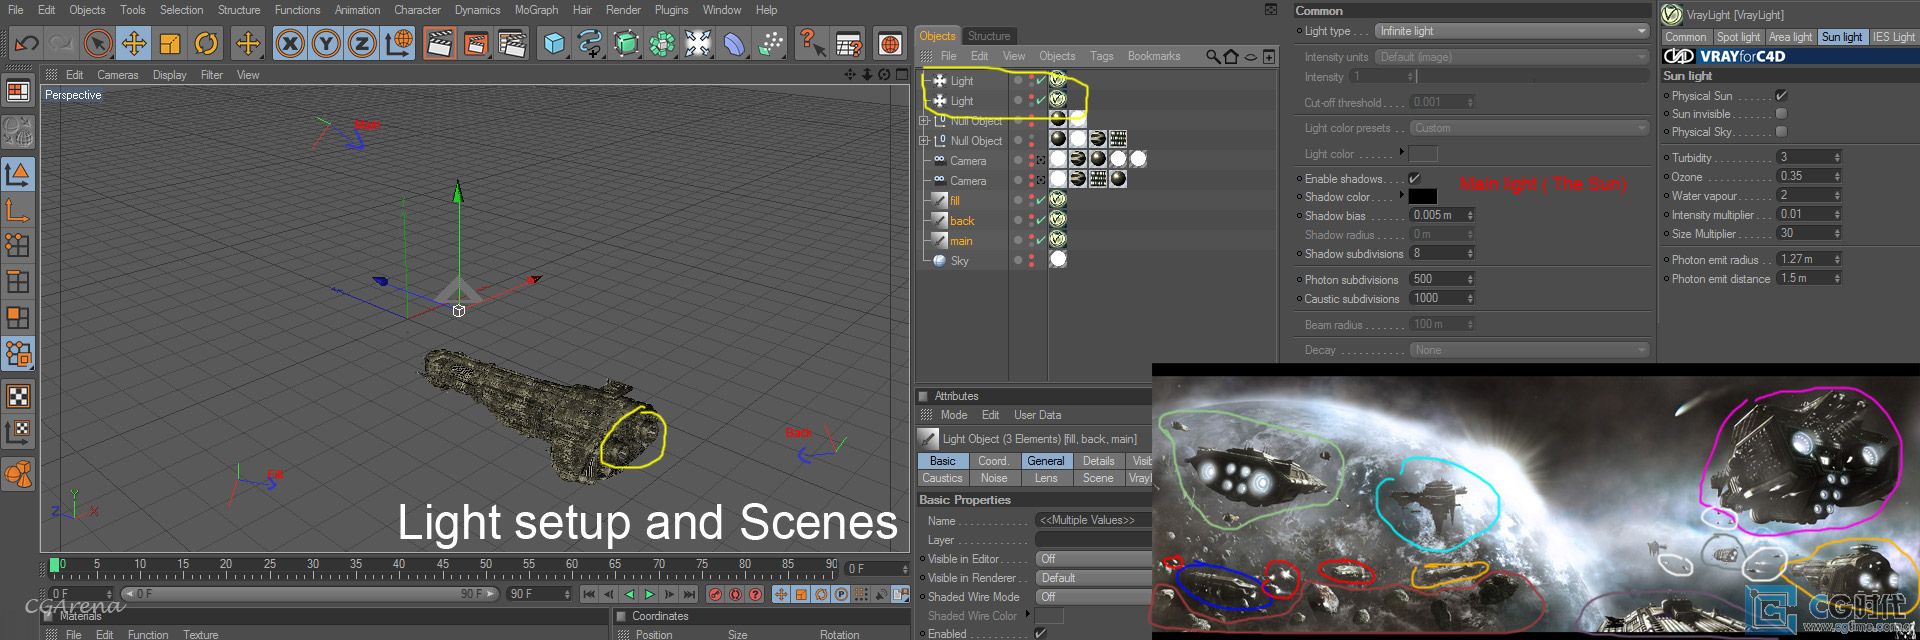This screenshot has height=640, width=1920.
Task: Activate the Scale tool
Action: pos(170,43)
